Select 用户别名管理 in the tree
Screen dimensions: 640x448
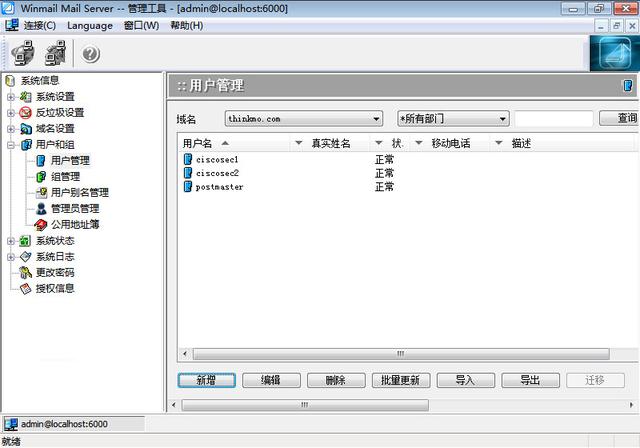pos(80,193)
